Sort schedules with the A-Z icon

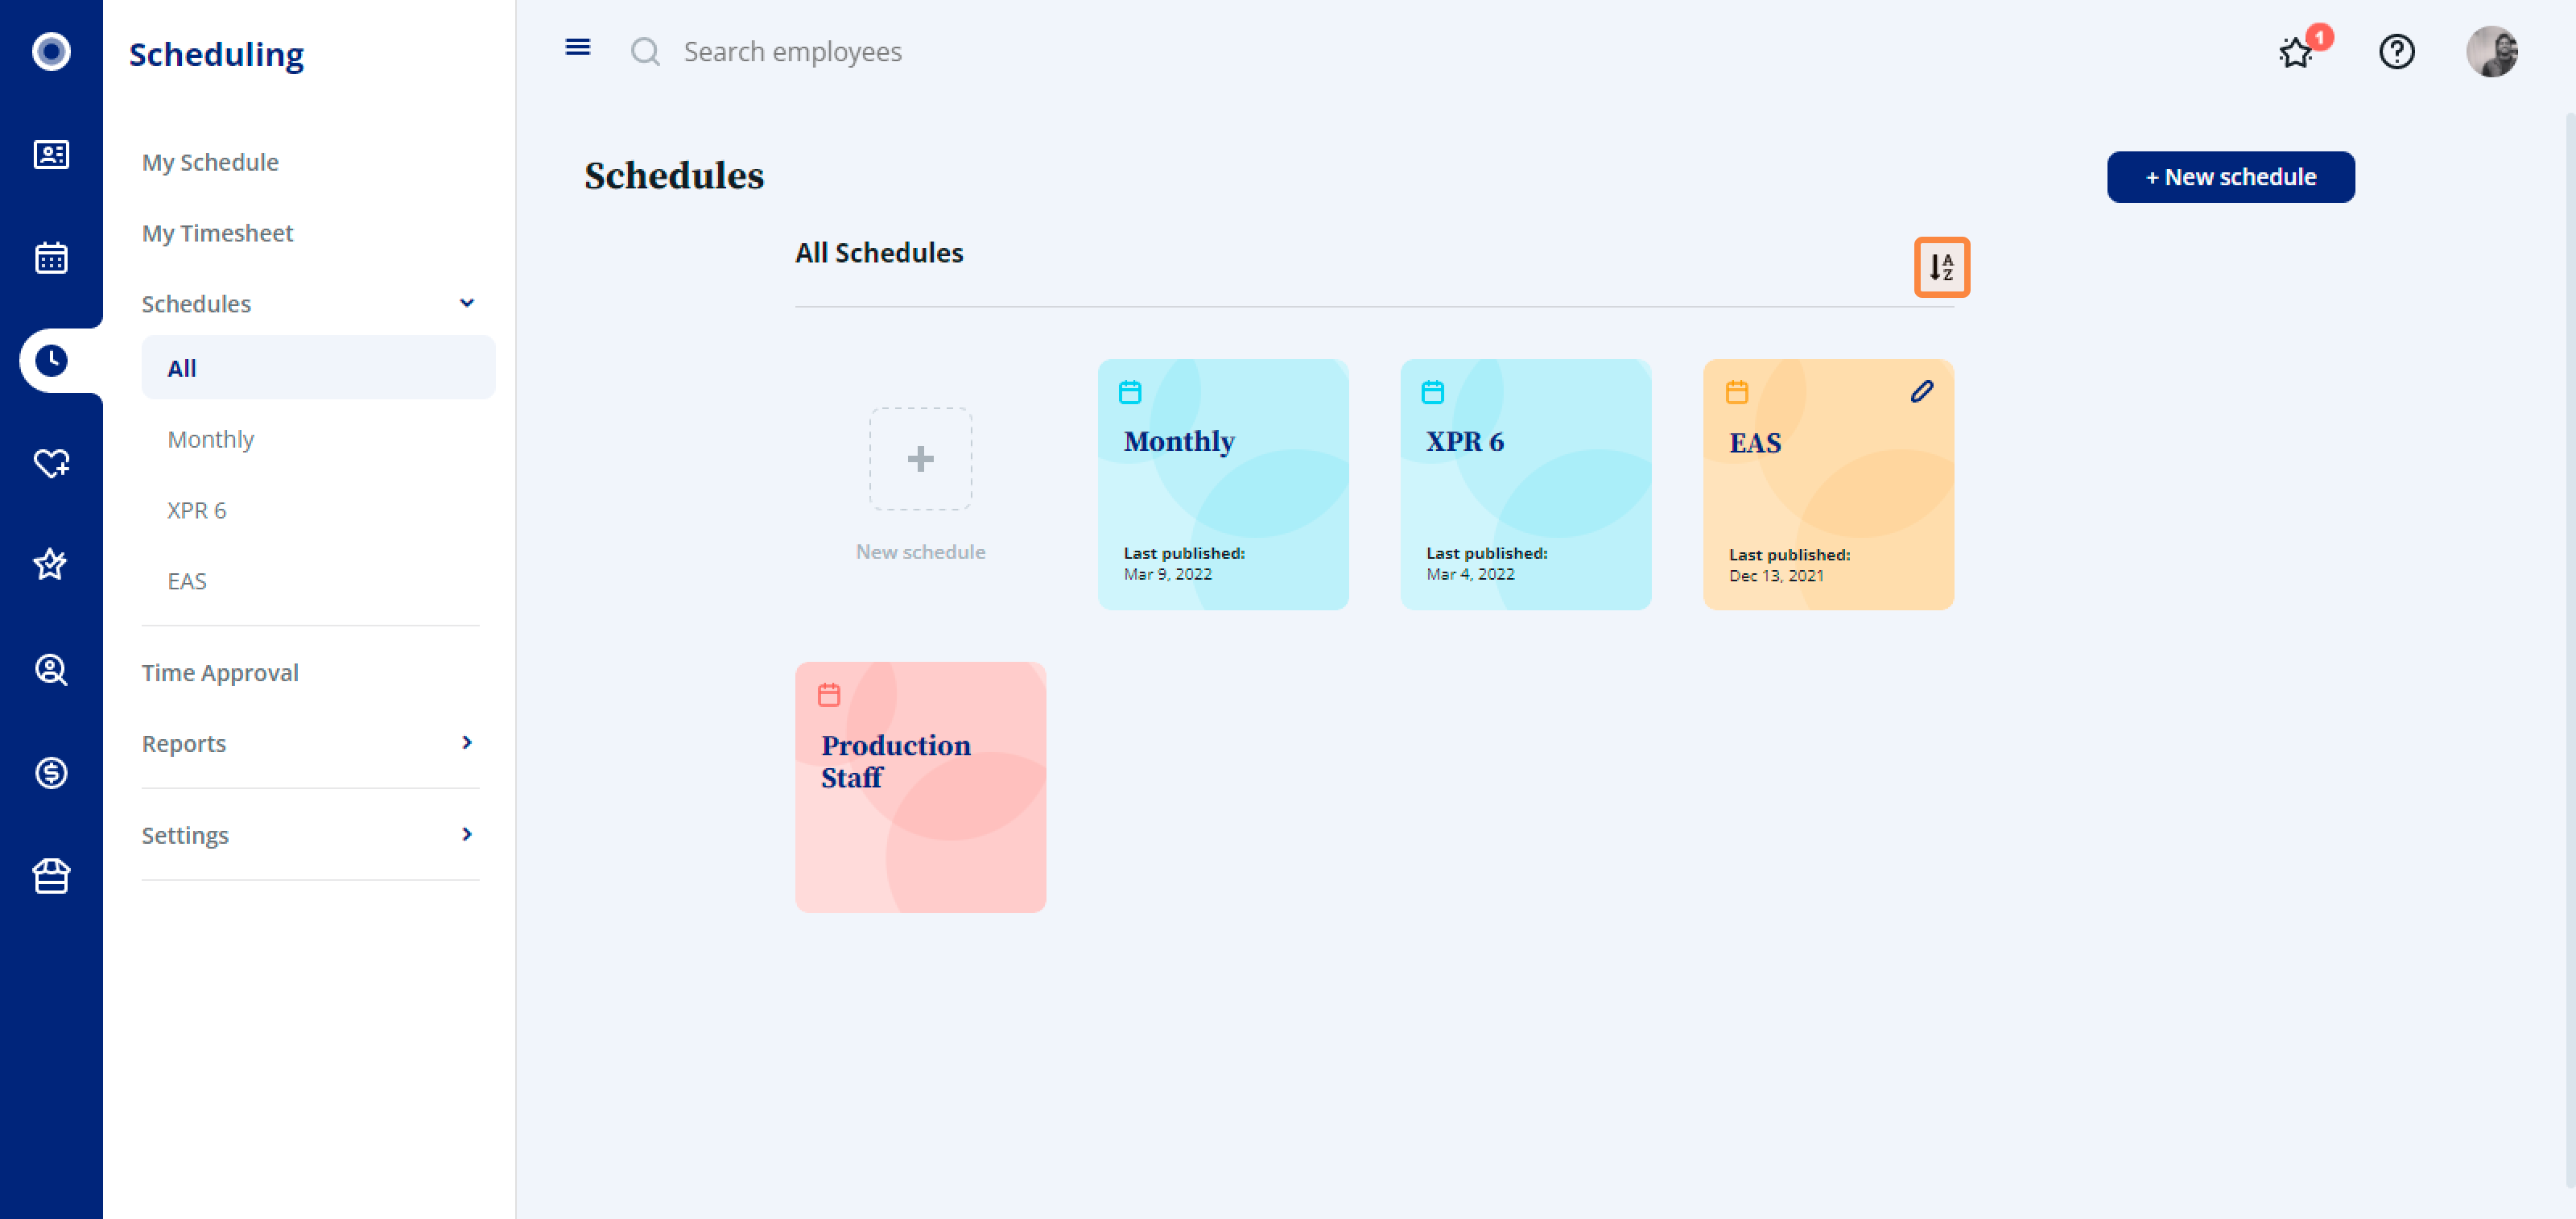point(1941,267)
